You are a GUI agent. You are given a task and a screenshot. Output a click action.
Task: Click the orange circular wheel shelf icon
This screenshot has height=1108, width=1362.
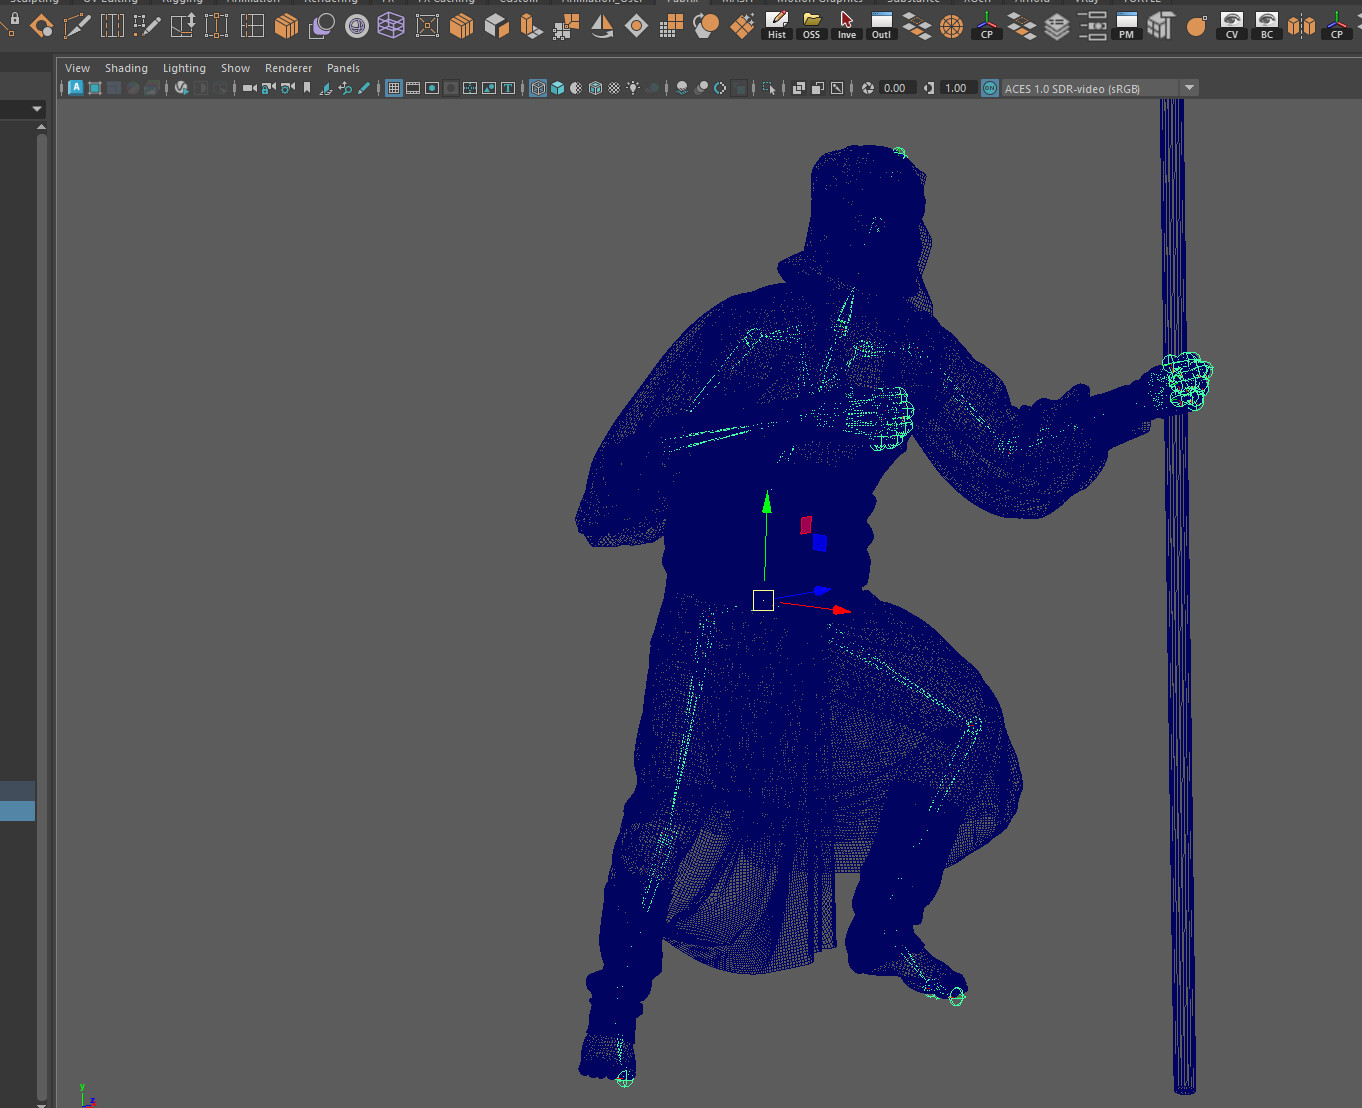tap(952, 26)
